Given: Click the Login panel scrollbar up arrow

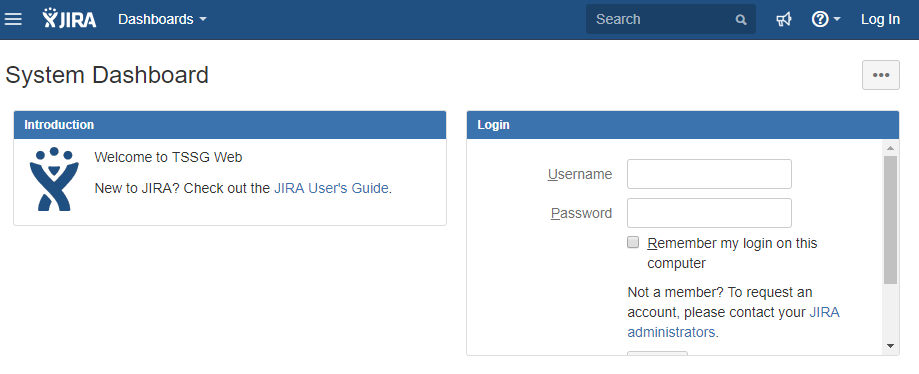Looking at the screenshot, I should [890, 148].
